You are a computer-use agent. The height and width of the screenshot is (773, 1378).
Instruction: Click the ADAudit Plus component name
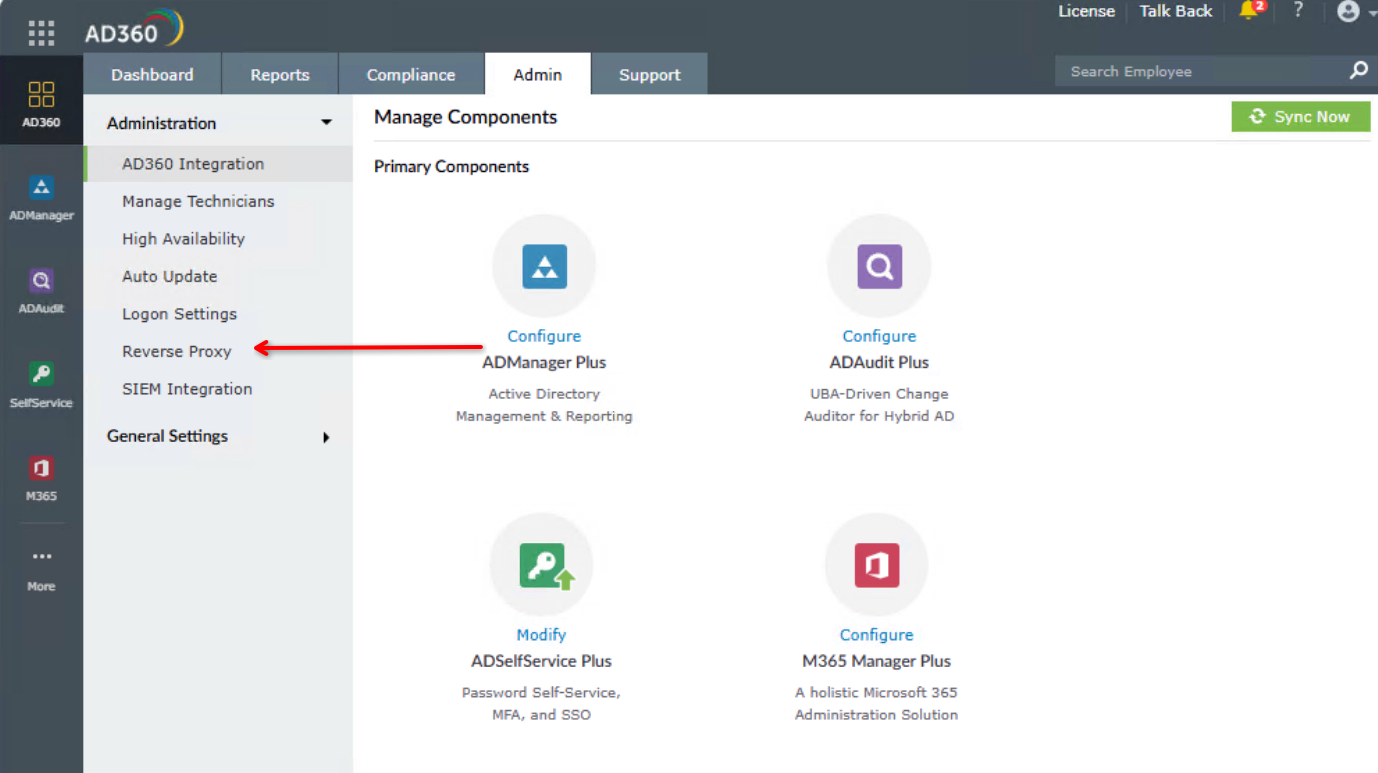pos(879,362)
